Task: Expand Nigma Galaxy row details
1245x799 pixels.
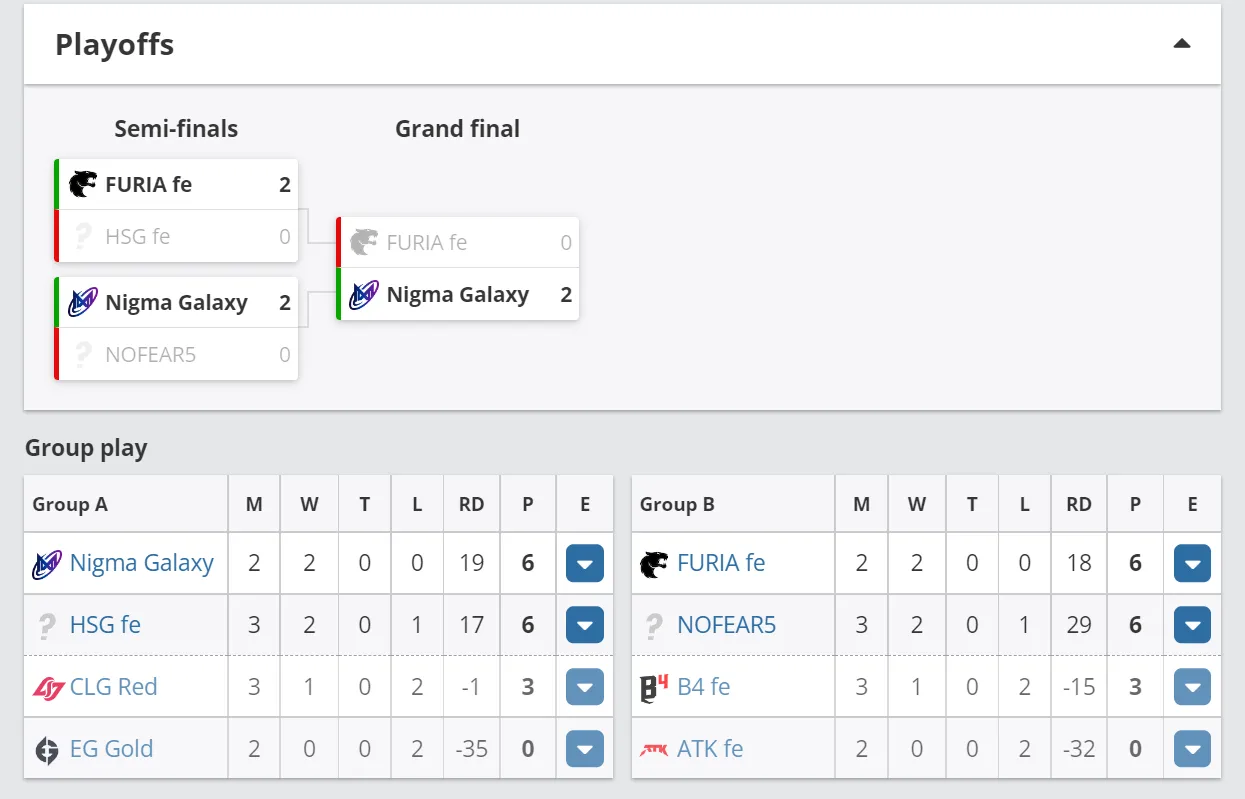Action: coord(585,564)
